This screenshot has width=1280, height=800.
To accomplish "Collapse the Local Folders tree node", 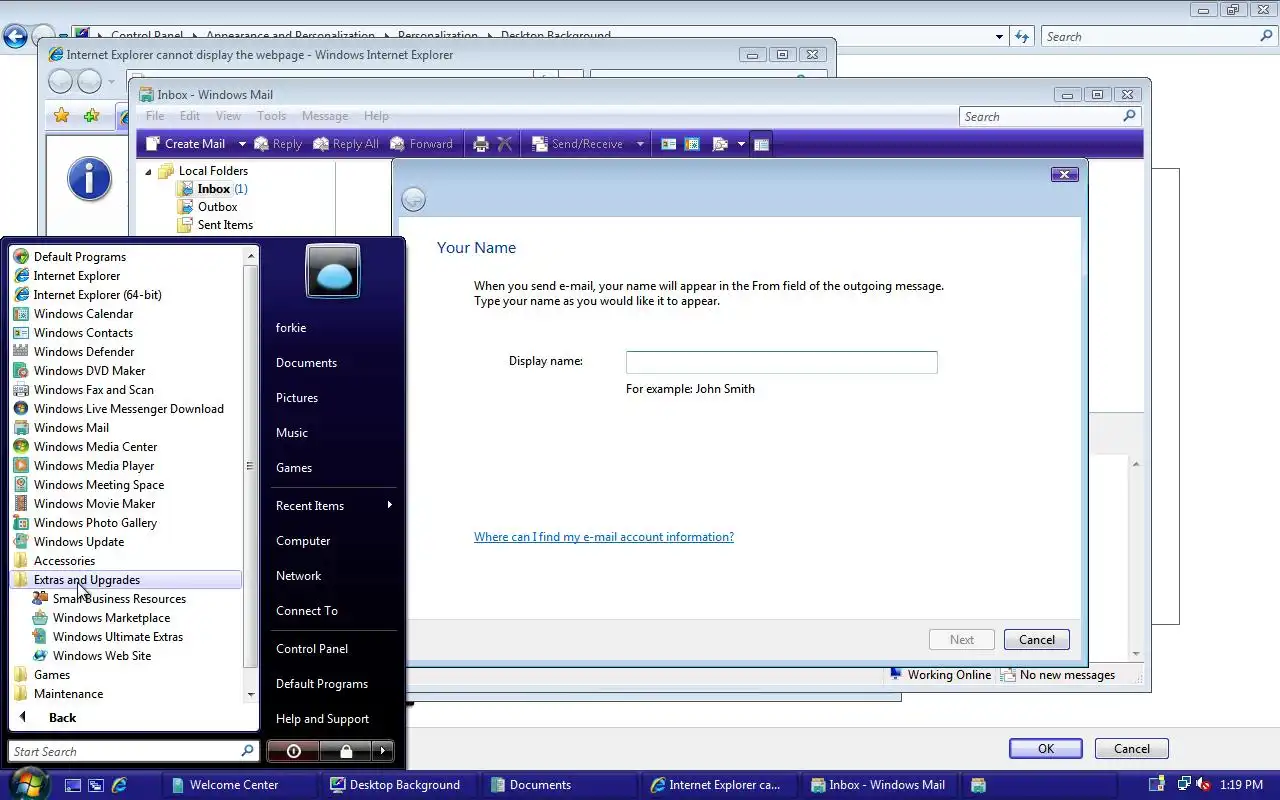I will click(149, 171).
